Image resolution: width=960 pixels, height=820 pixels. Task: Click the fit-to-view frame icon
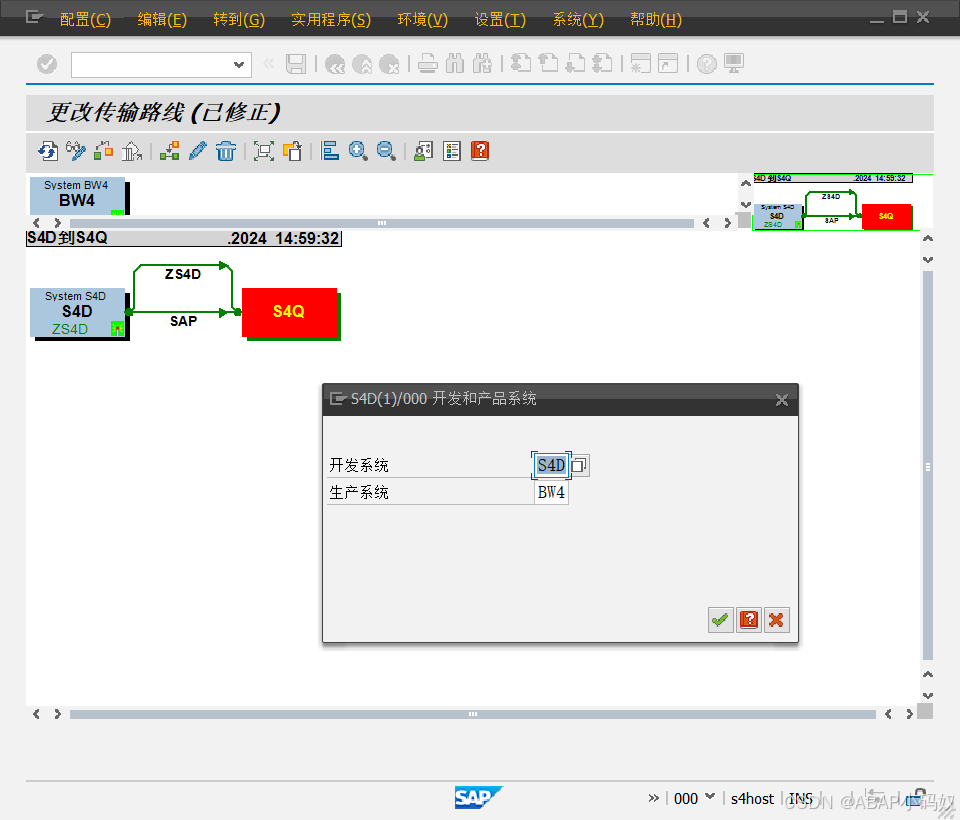[264, 151]
